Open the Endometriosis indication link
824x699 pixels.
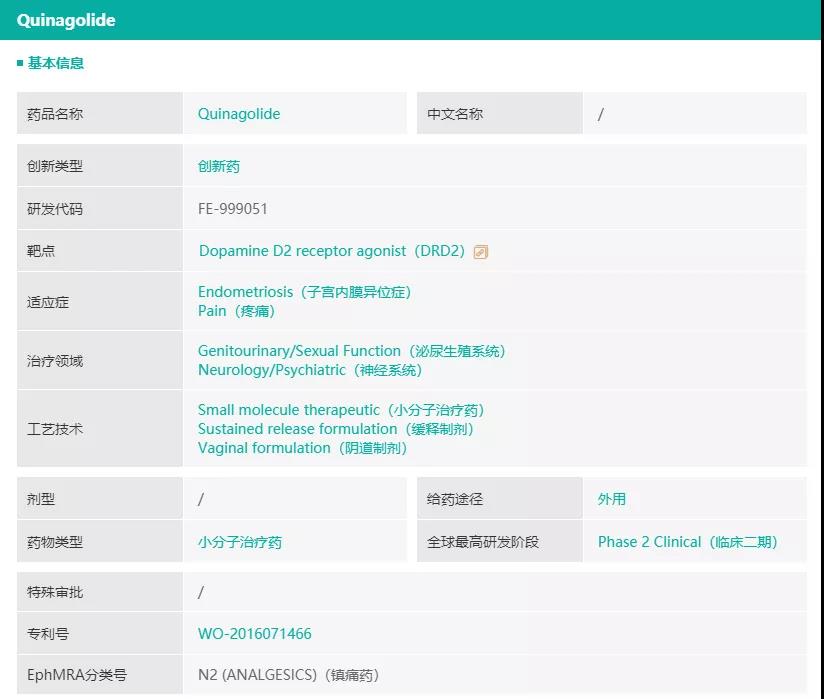pyautogui.click(x=304, y=292)
